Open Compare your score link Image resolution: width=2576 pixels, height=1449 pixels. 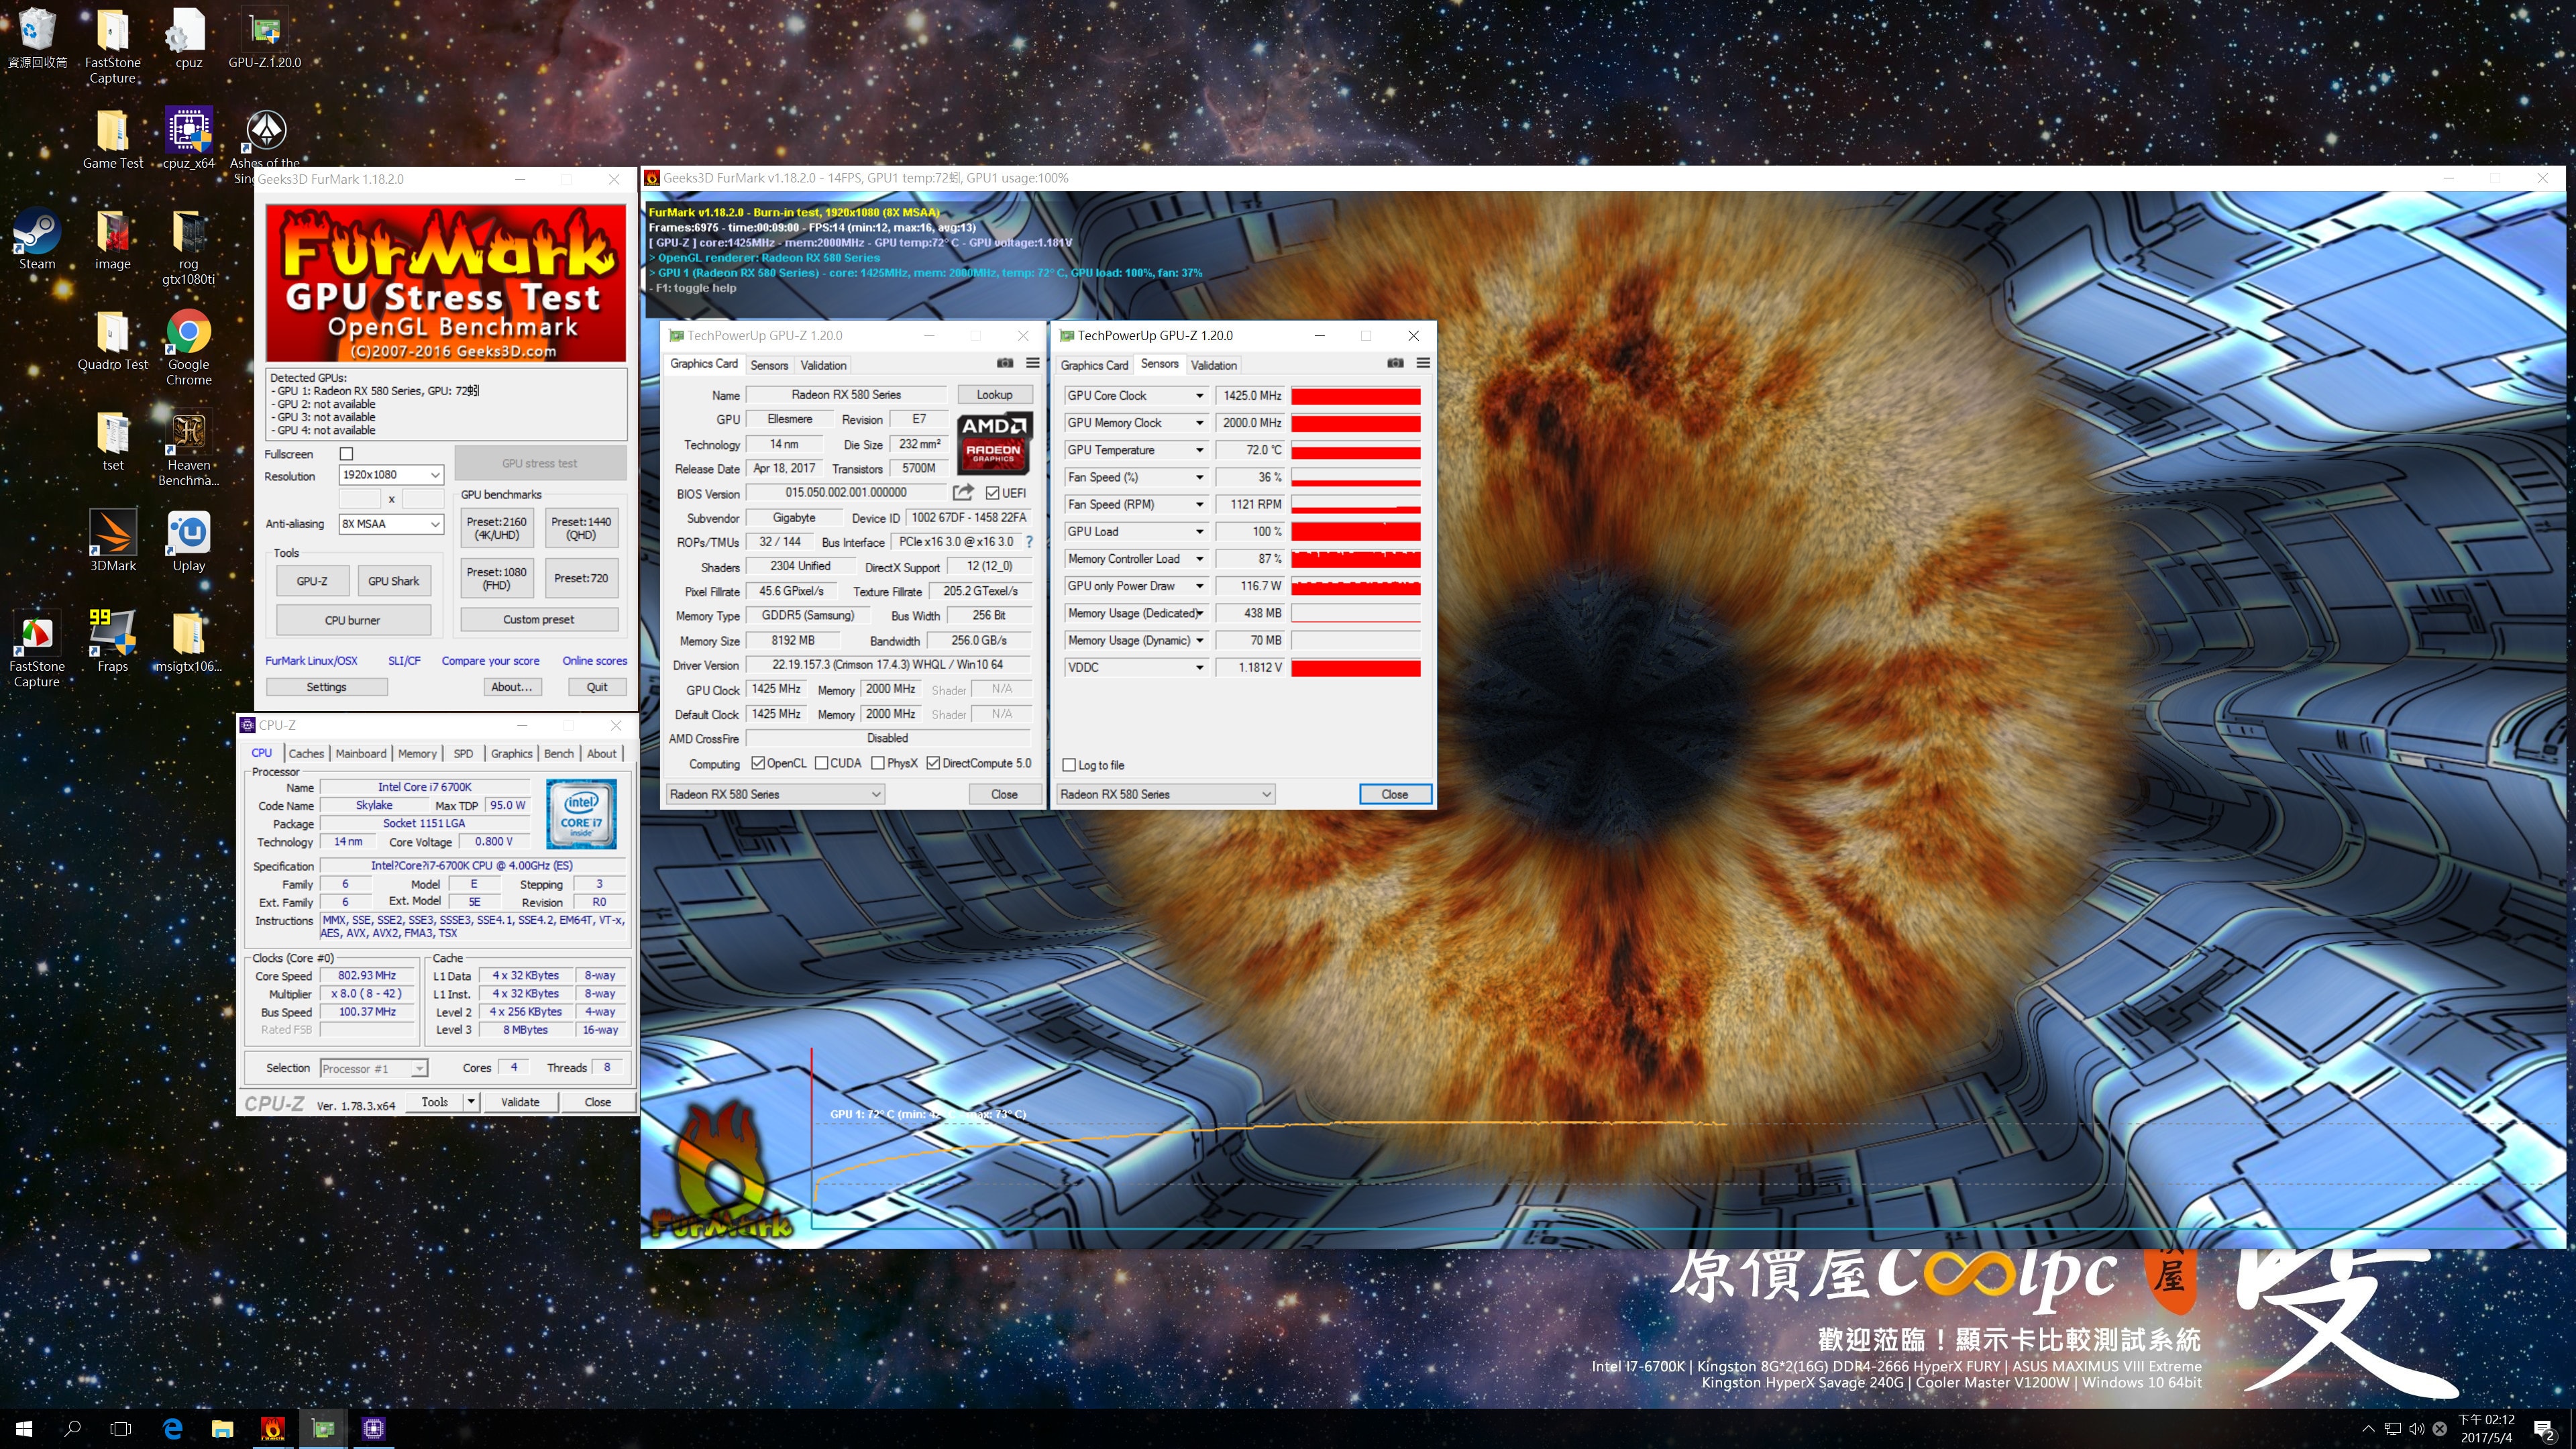pos(490,661)
